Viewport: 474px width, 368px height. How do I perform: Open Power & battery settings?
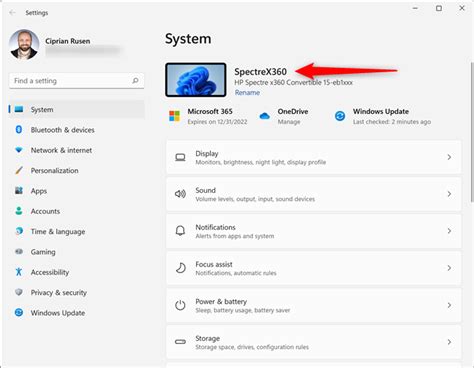(314, 305)
